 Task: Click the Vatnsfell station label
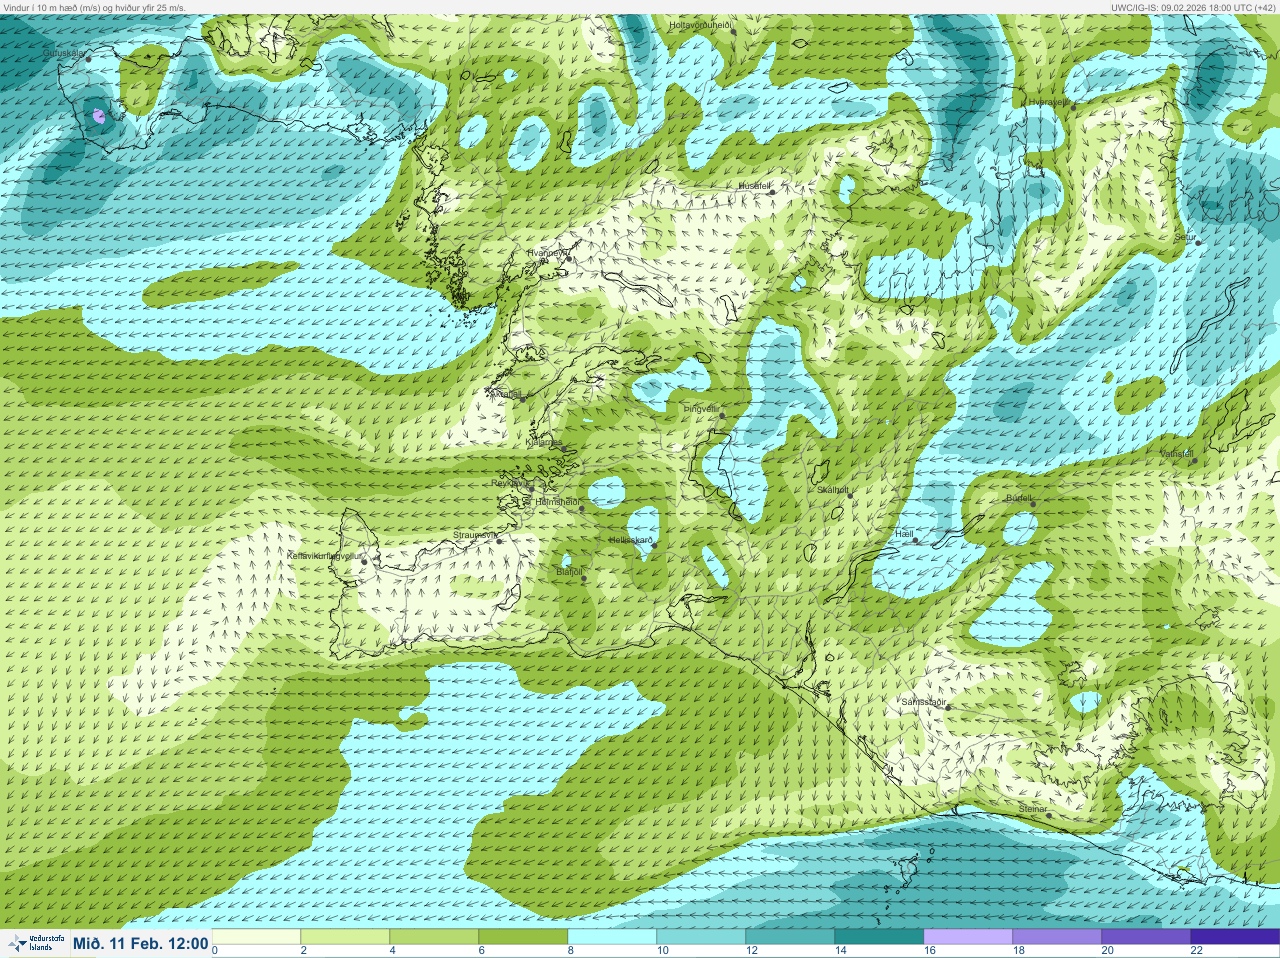pos(1176,454)
